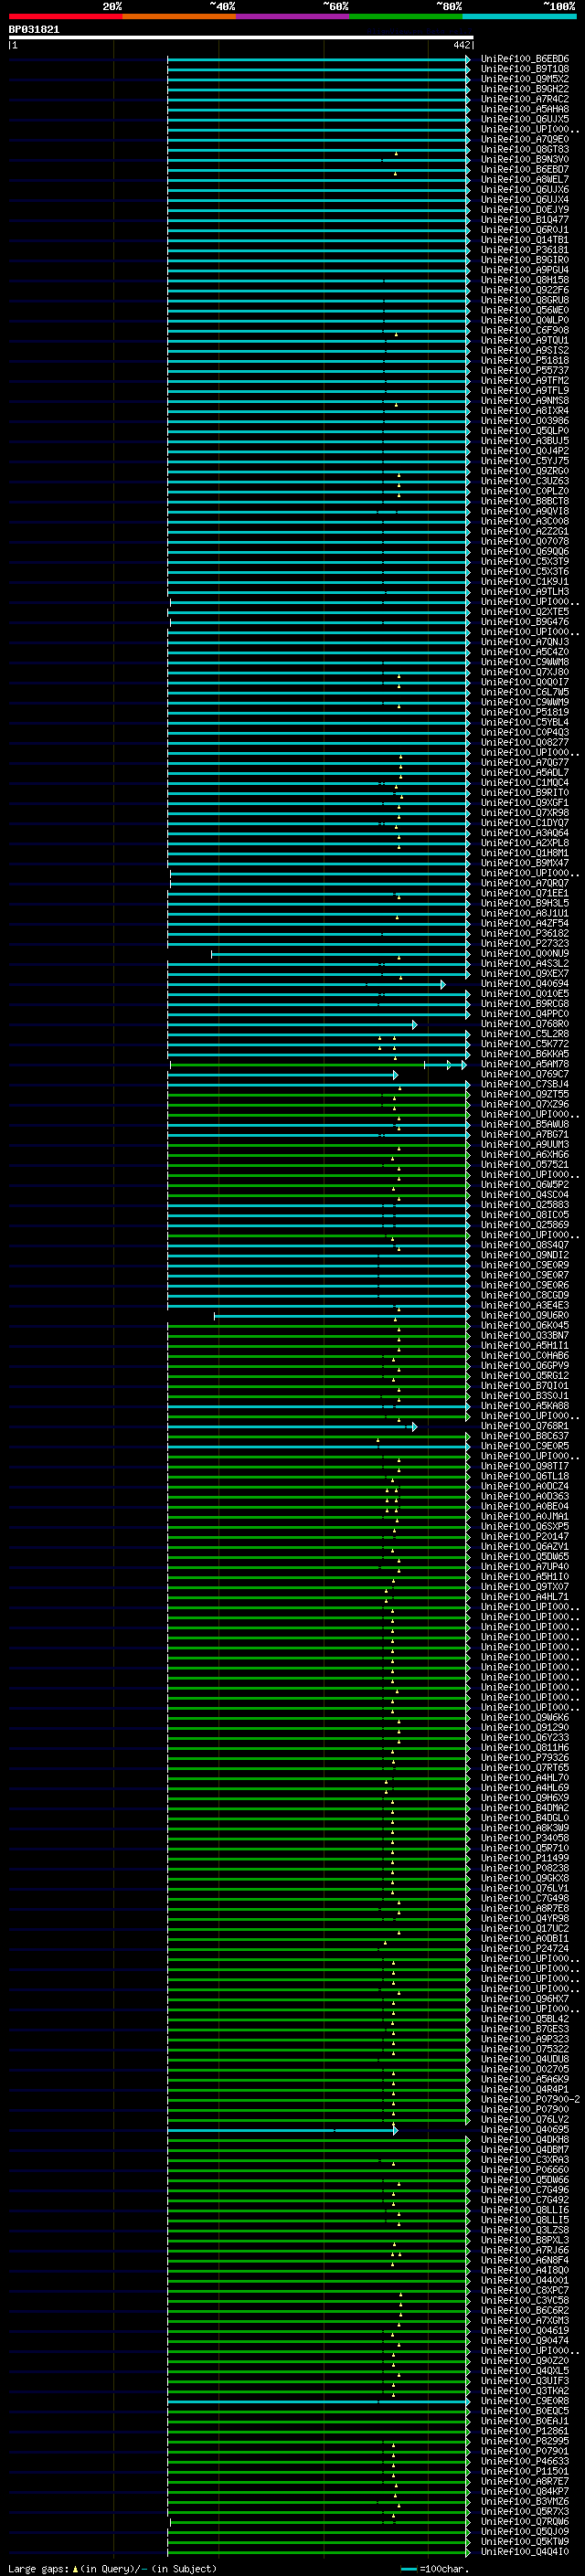Select the UniRef100_Q768R0 label
Image resolution: width=585 pixels, height=2576 pixels.
click(525, 1024)
